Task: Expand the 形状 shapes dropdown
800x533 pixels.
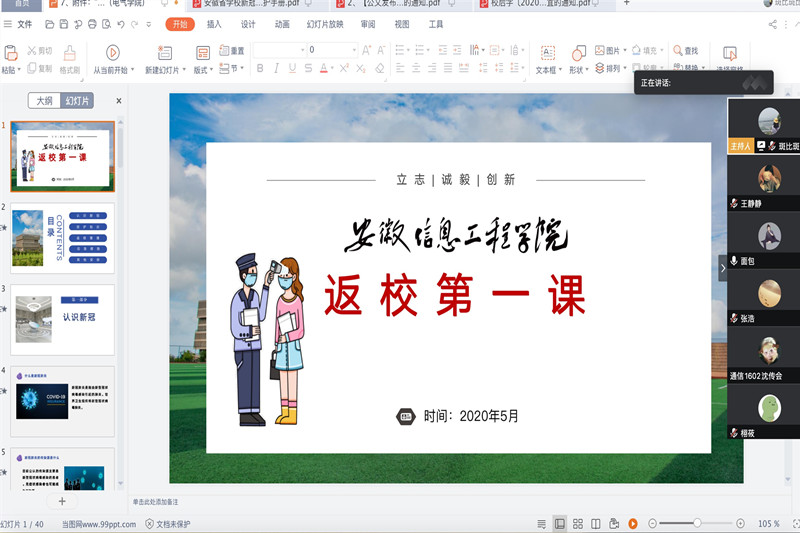Action: [x=588, y=71]
